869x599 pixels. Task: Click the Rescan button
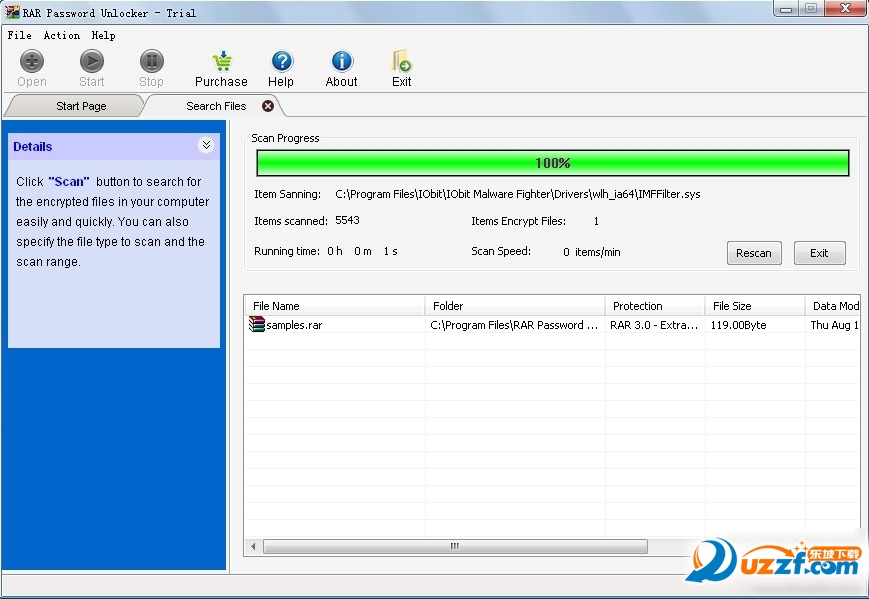754,253
